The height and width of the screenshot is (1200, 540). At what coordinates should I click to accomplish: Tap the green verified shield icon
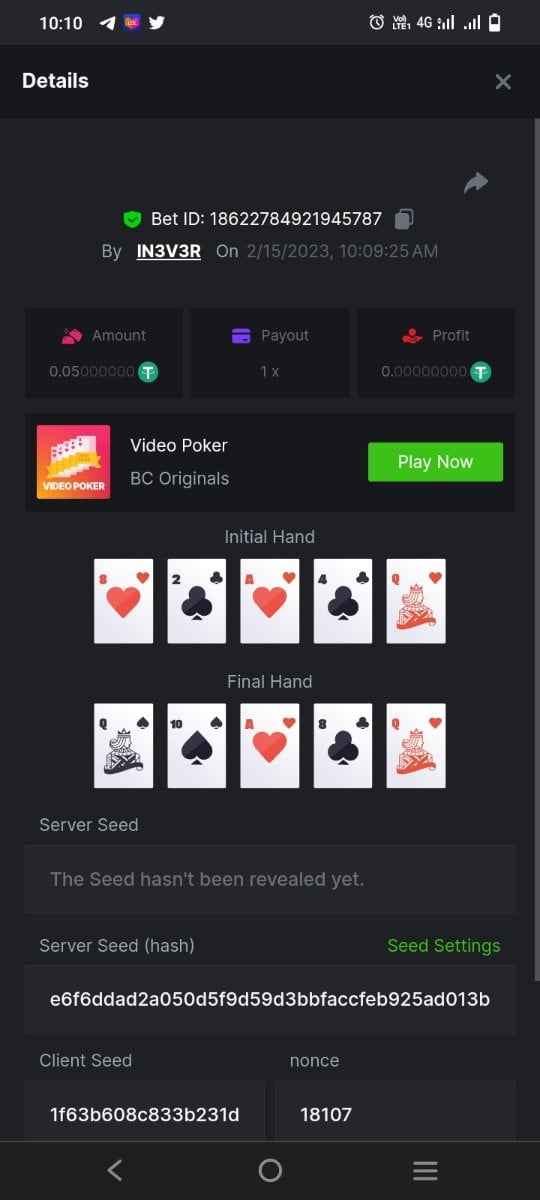click(x=132, y=218)
